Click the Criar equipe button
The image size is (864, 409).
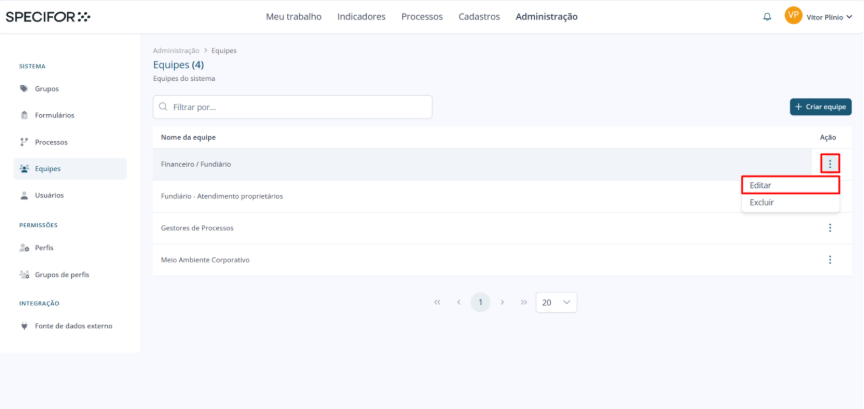coord(820,107)
